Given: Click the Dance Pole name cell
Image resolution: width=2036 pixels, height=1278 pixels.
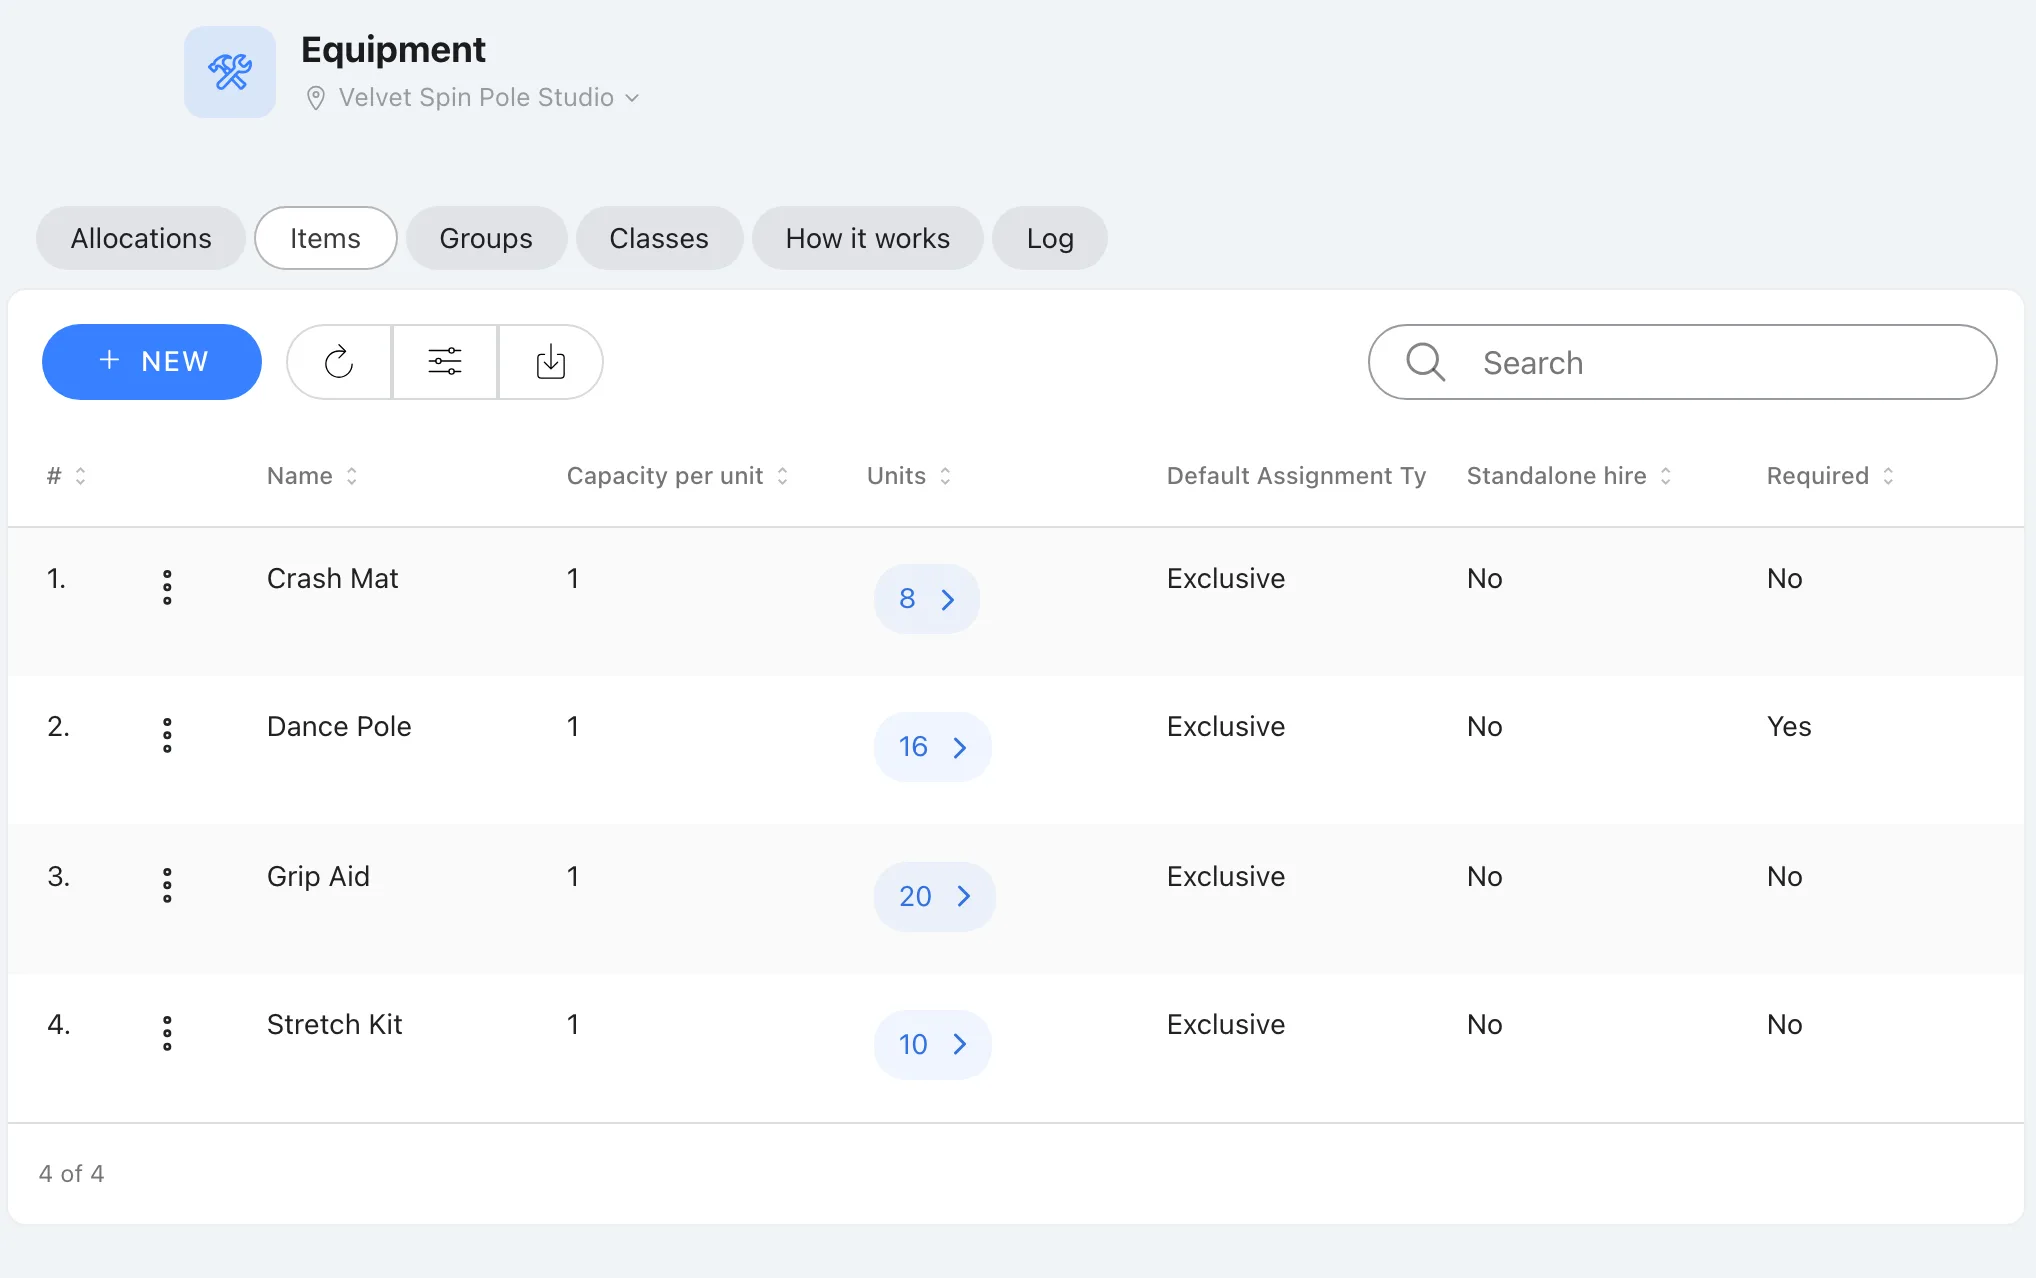Looking at the screenshot, I should coord(339,727).
